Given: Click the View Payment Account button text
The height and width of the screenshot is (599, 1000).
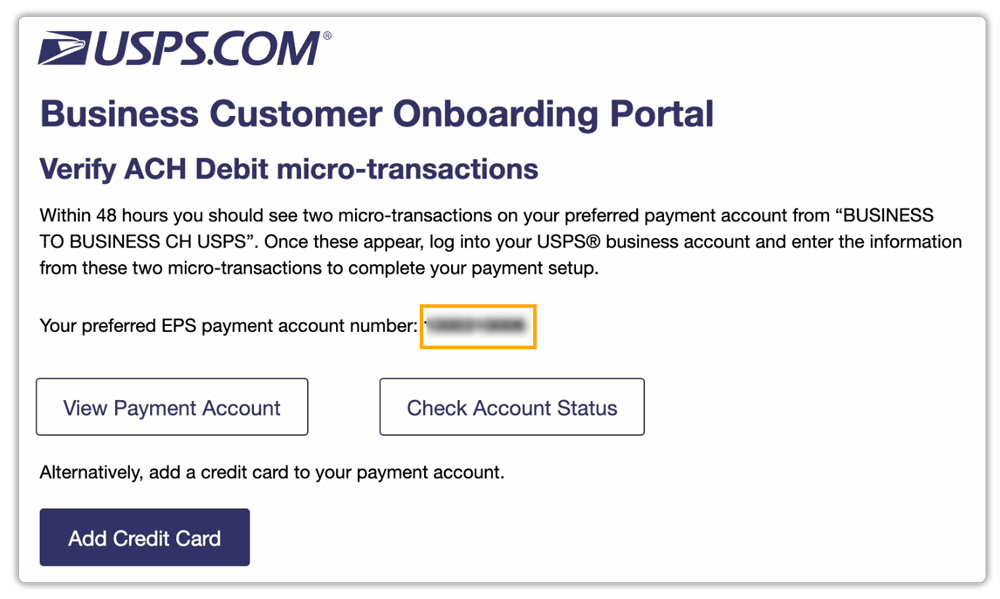Looking at the screenshot, I should 172,407.
